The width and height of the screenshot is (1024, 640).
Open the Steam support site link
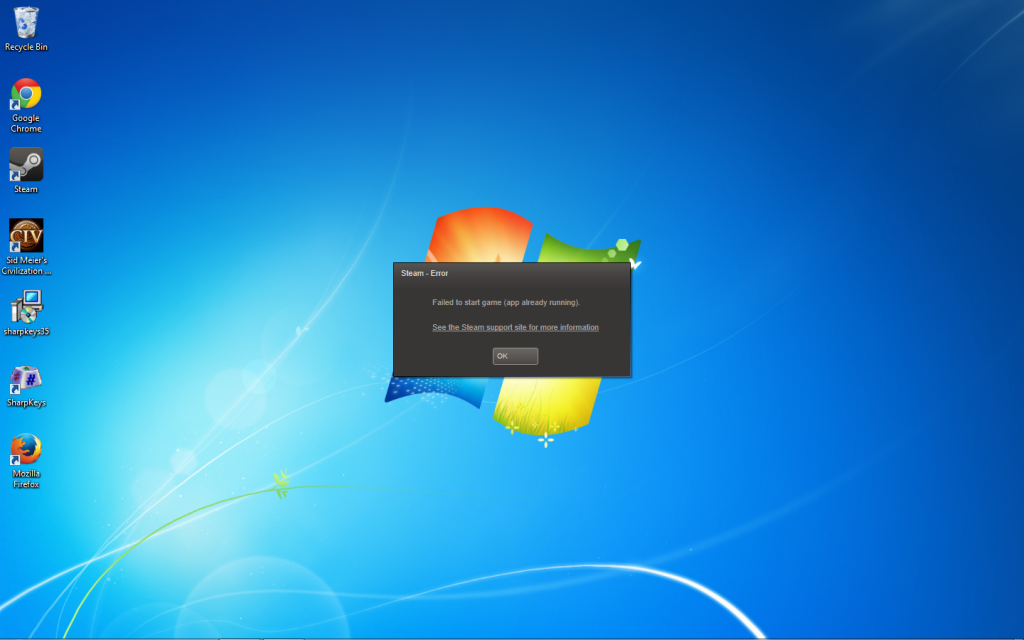(515, 327)
